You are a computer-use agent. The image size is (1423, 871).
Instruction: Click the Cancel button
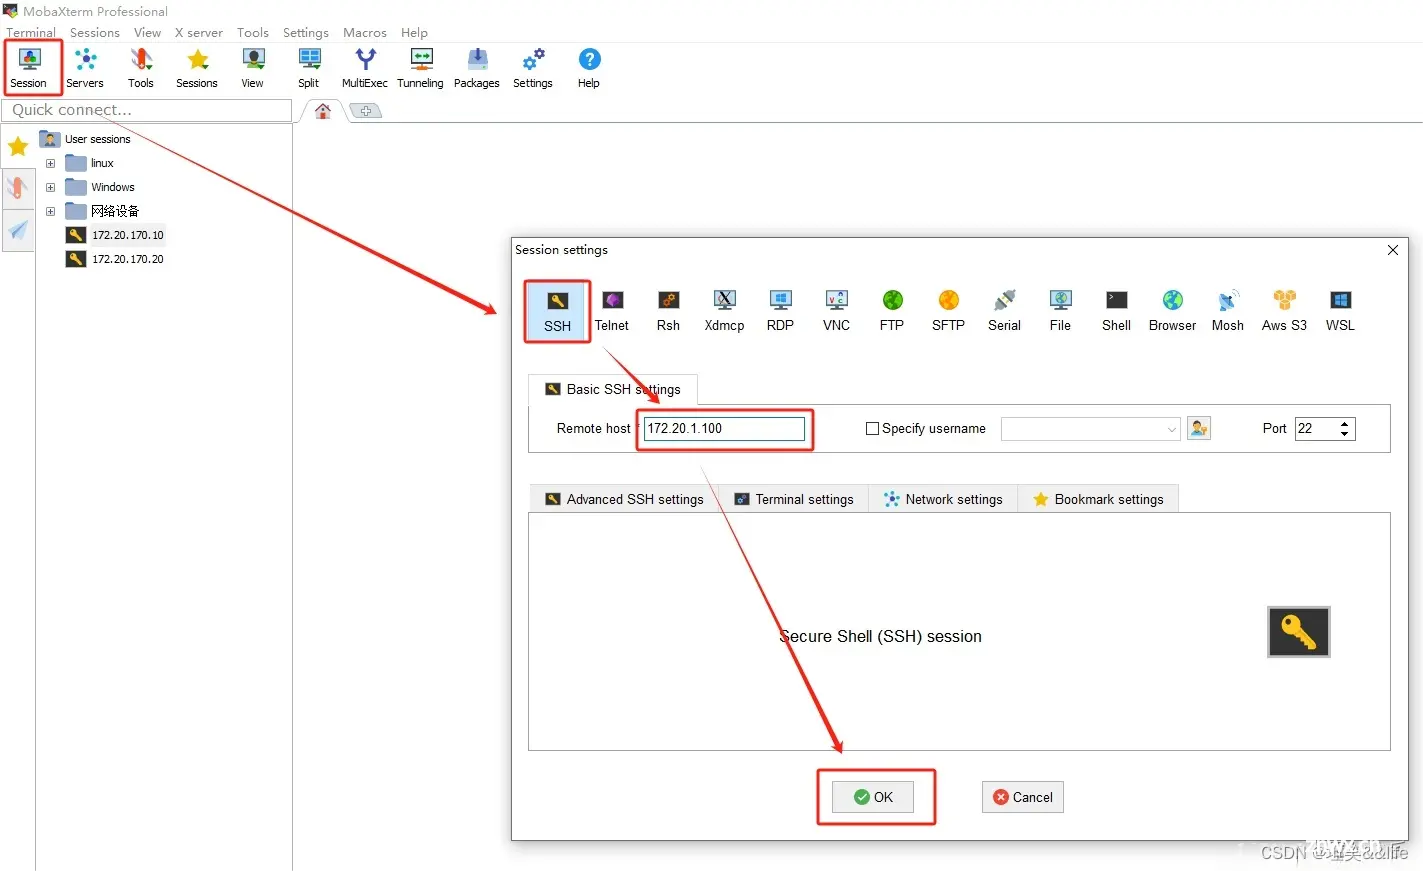(x=1022, y=797)
